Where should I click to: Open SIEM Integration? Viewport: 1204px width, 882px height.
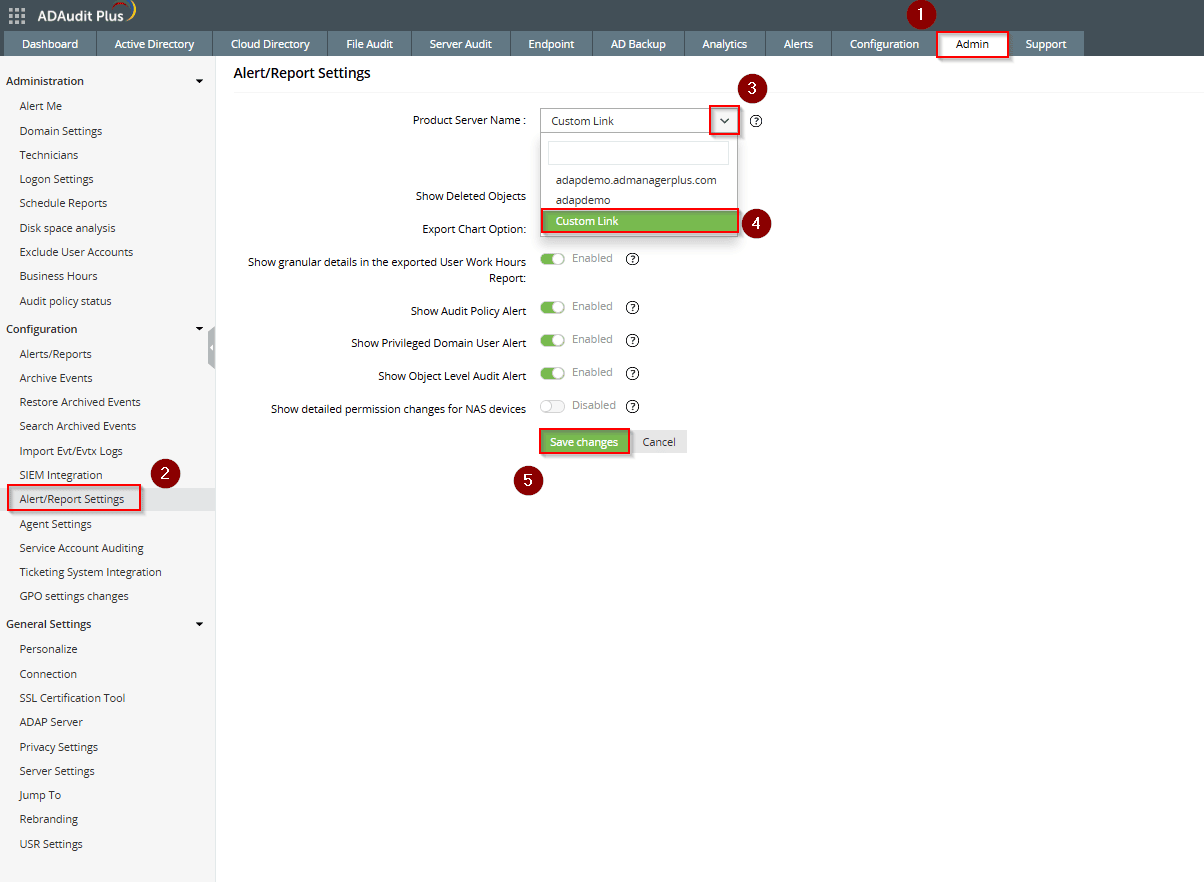pyautogui.click(x=61, y=475)
